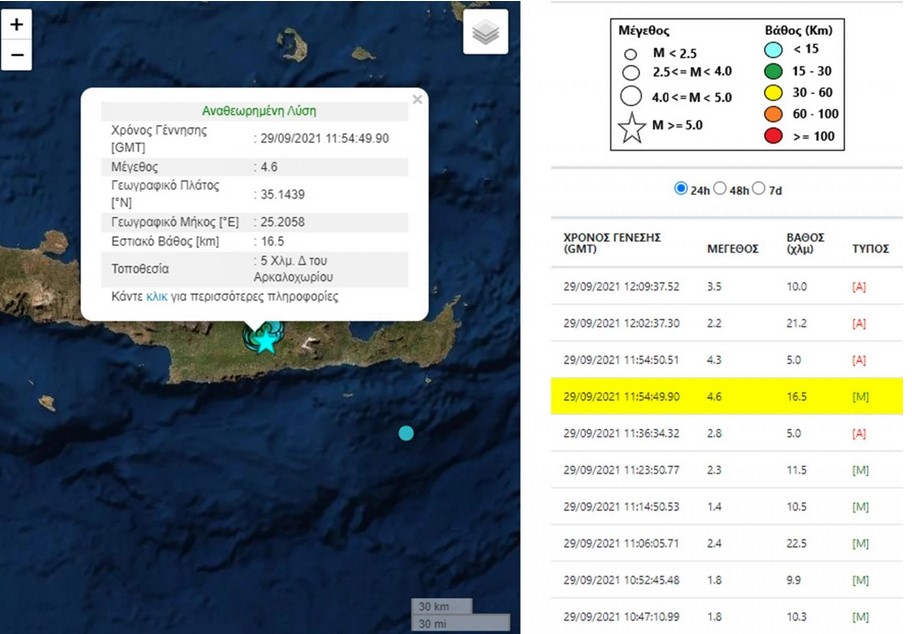Click the 'M < 2.5' legend circle
The height and width of the screenshot is (634, 912).
[x=630, y=55]
